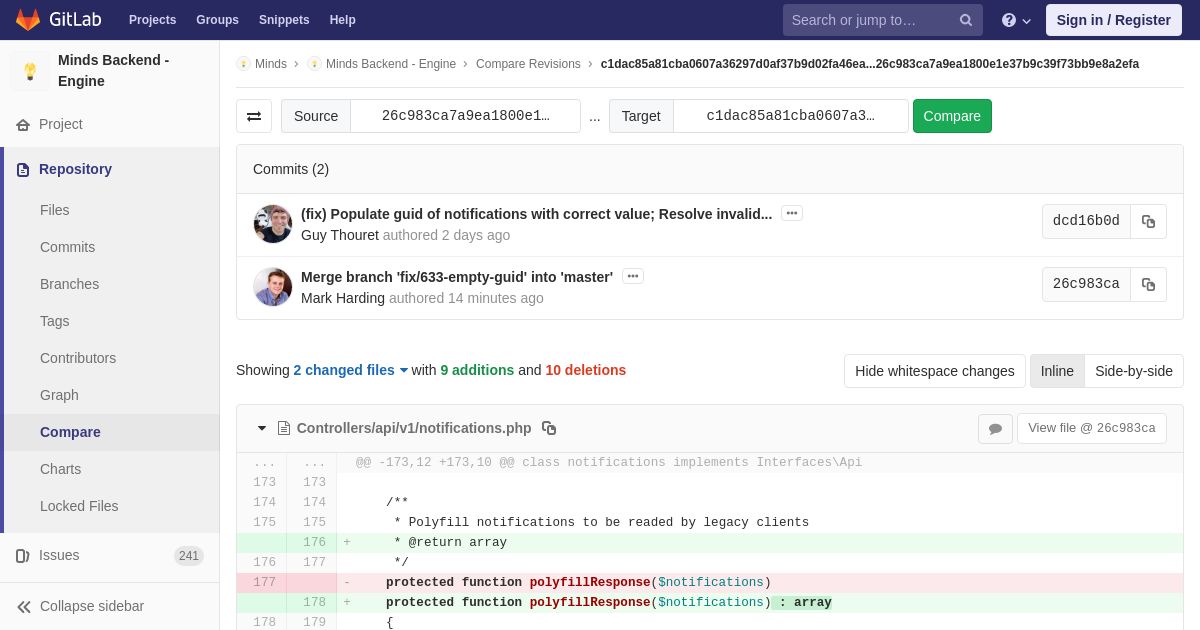The image size is (1200, 630).
Task: Click the 241 issues count badge
Action: coord(189,556)
